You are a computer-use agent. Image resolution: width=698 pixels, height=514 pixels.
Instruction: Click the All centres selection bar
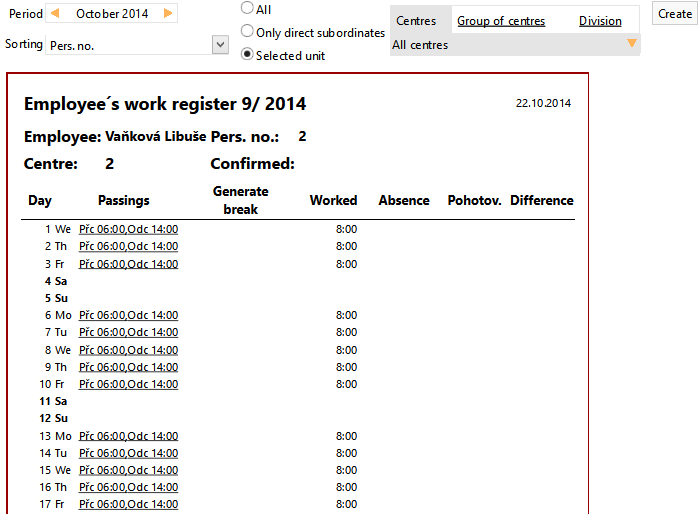pos(515,45)
